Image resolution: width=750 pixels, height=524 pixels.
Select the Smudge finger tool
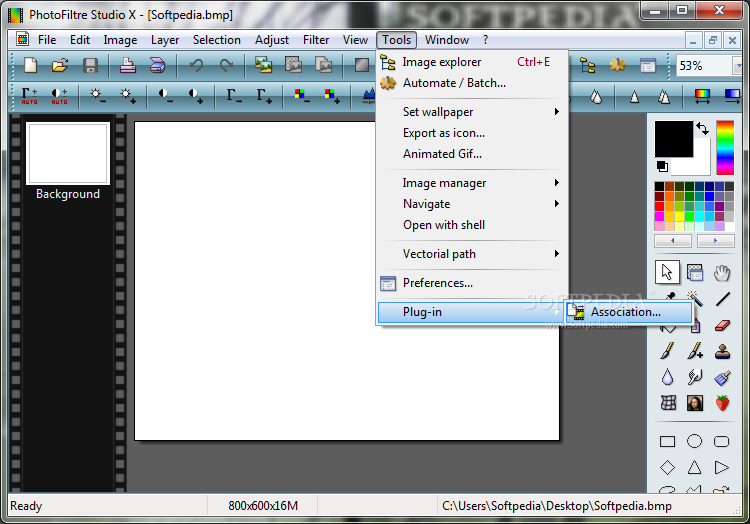pos(695,377)
